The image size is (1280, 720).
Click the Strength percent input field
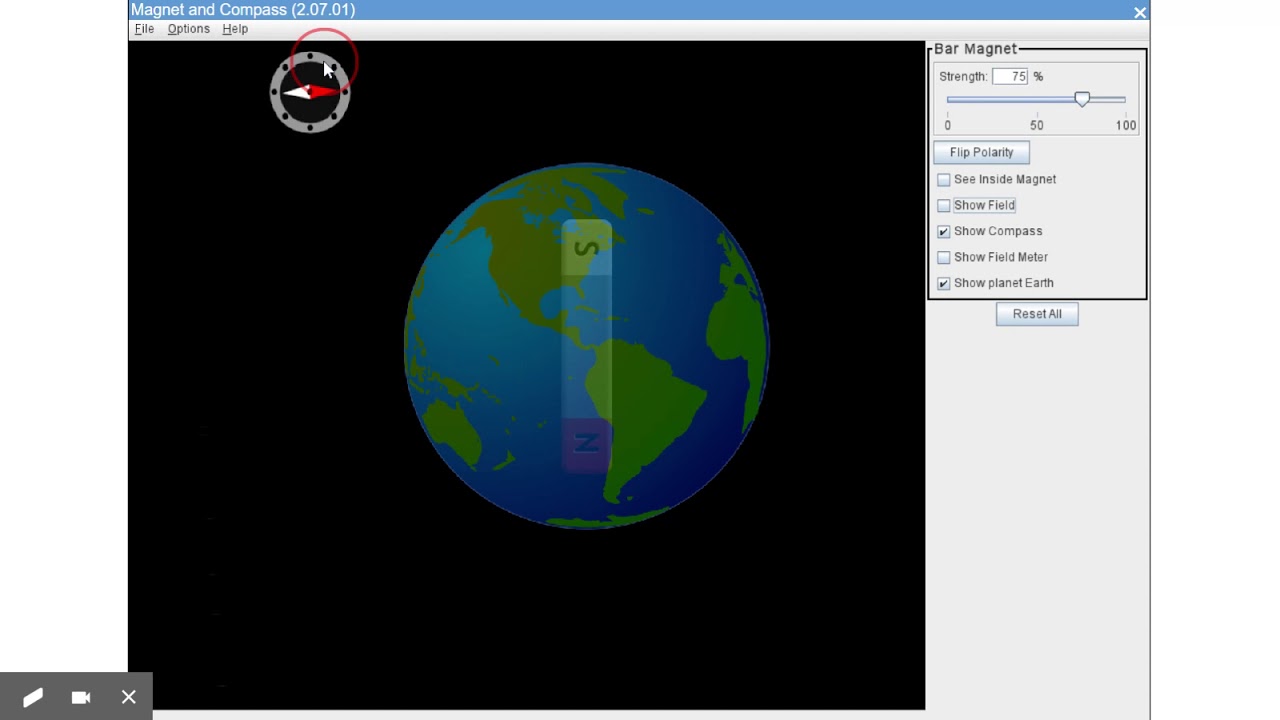tap(1010, 76)
